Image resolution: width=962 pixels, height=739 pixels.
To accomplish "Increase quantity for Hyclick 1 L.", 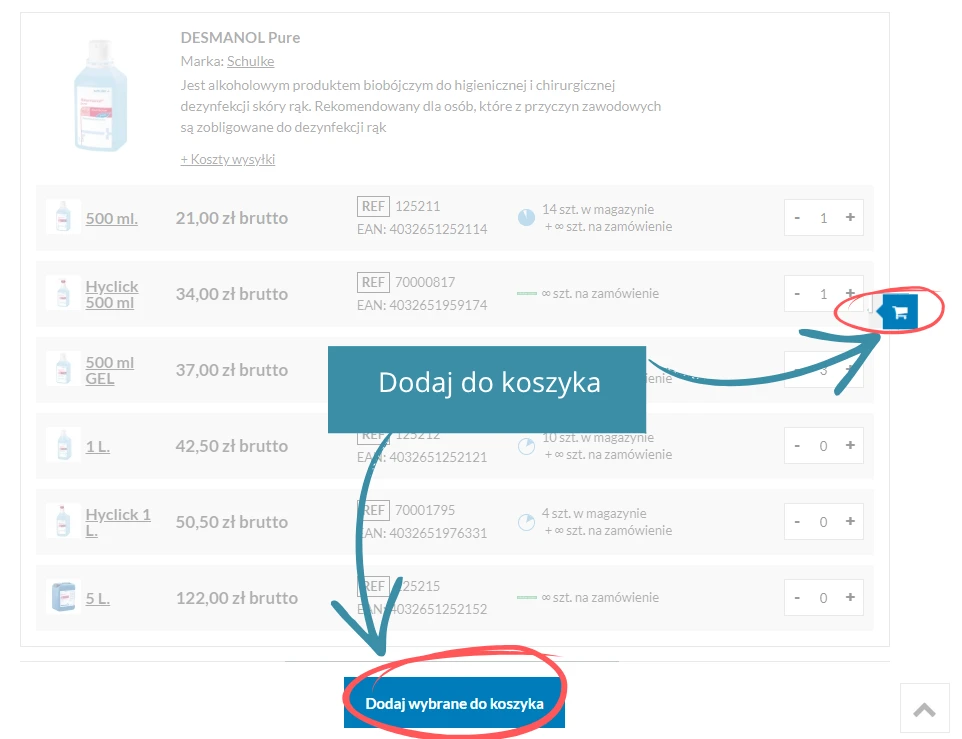I will point(850,521).
